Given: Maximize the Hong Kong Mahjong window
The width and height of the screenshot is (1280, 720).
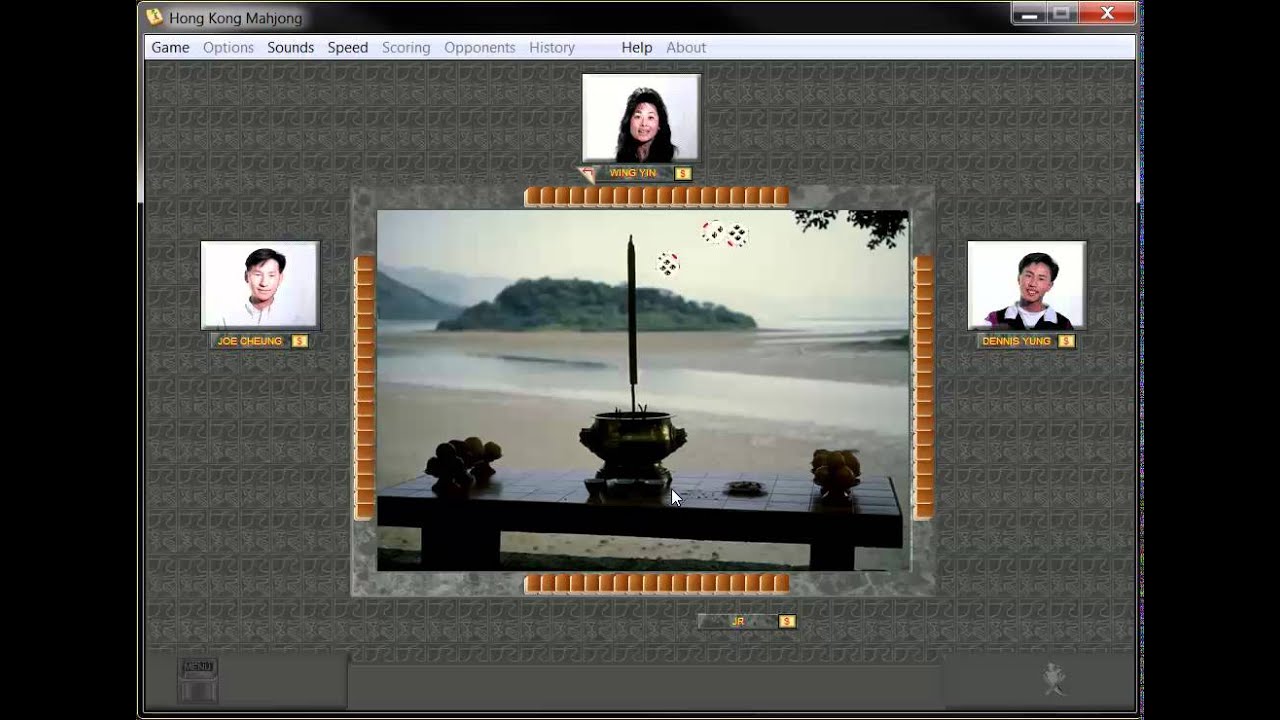Looking at the screenshot, I should [1061, 13].
